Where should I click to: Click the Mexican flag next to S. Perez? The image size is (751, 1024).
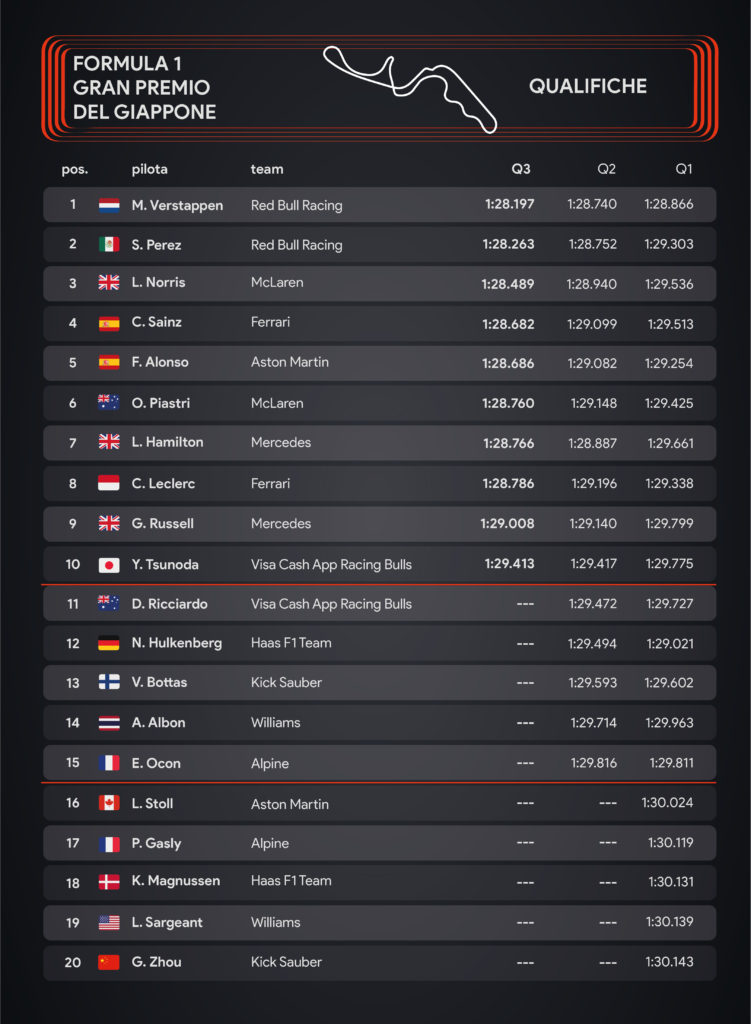[108, 244]
